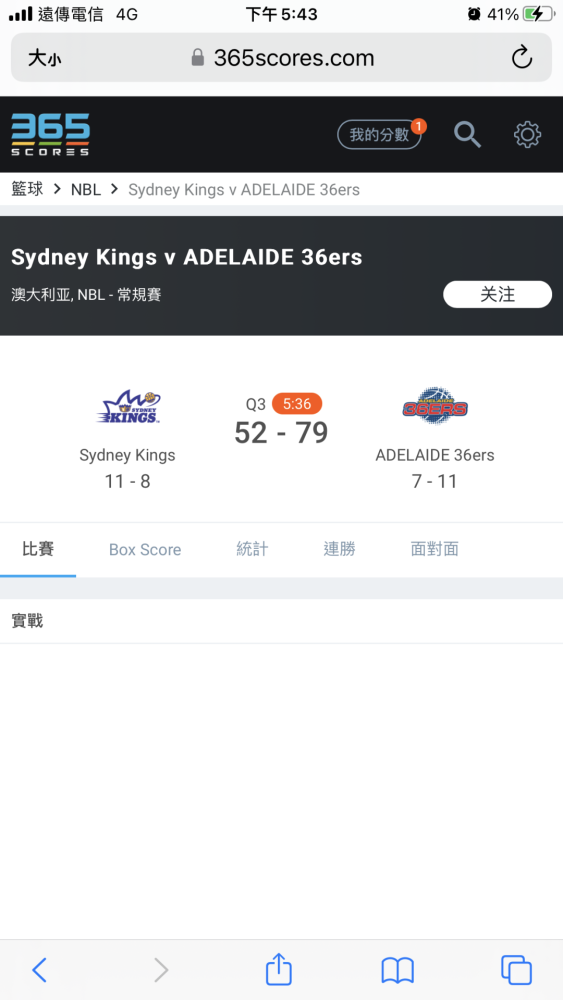The width and height of the screenshot is (563, 1000).
Task: Open the 面對面 tab
Action: [434, 549]
